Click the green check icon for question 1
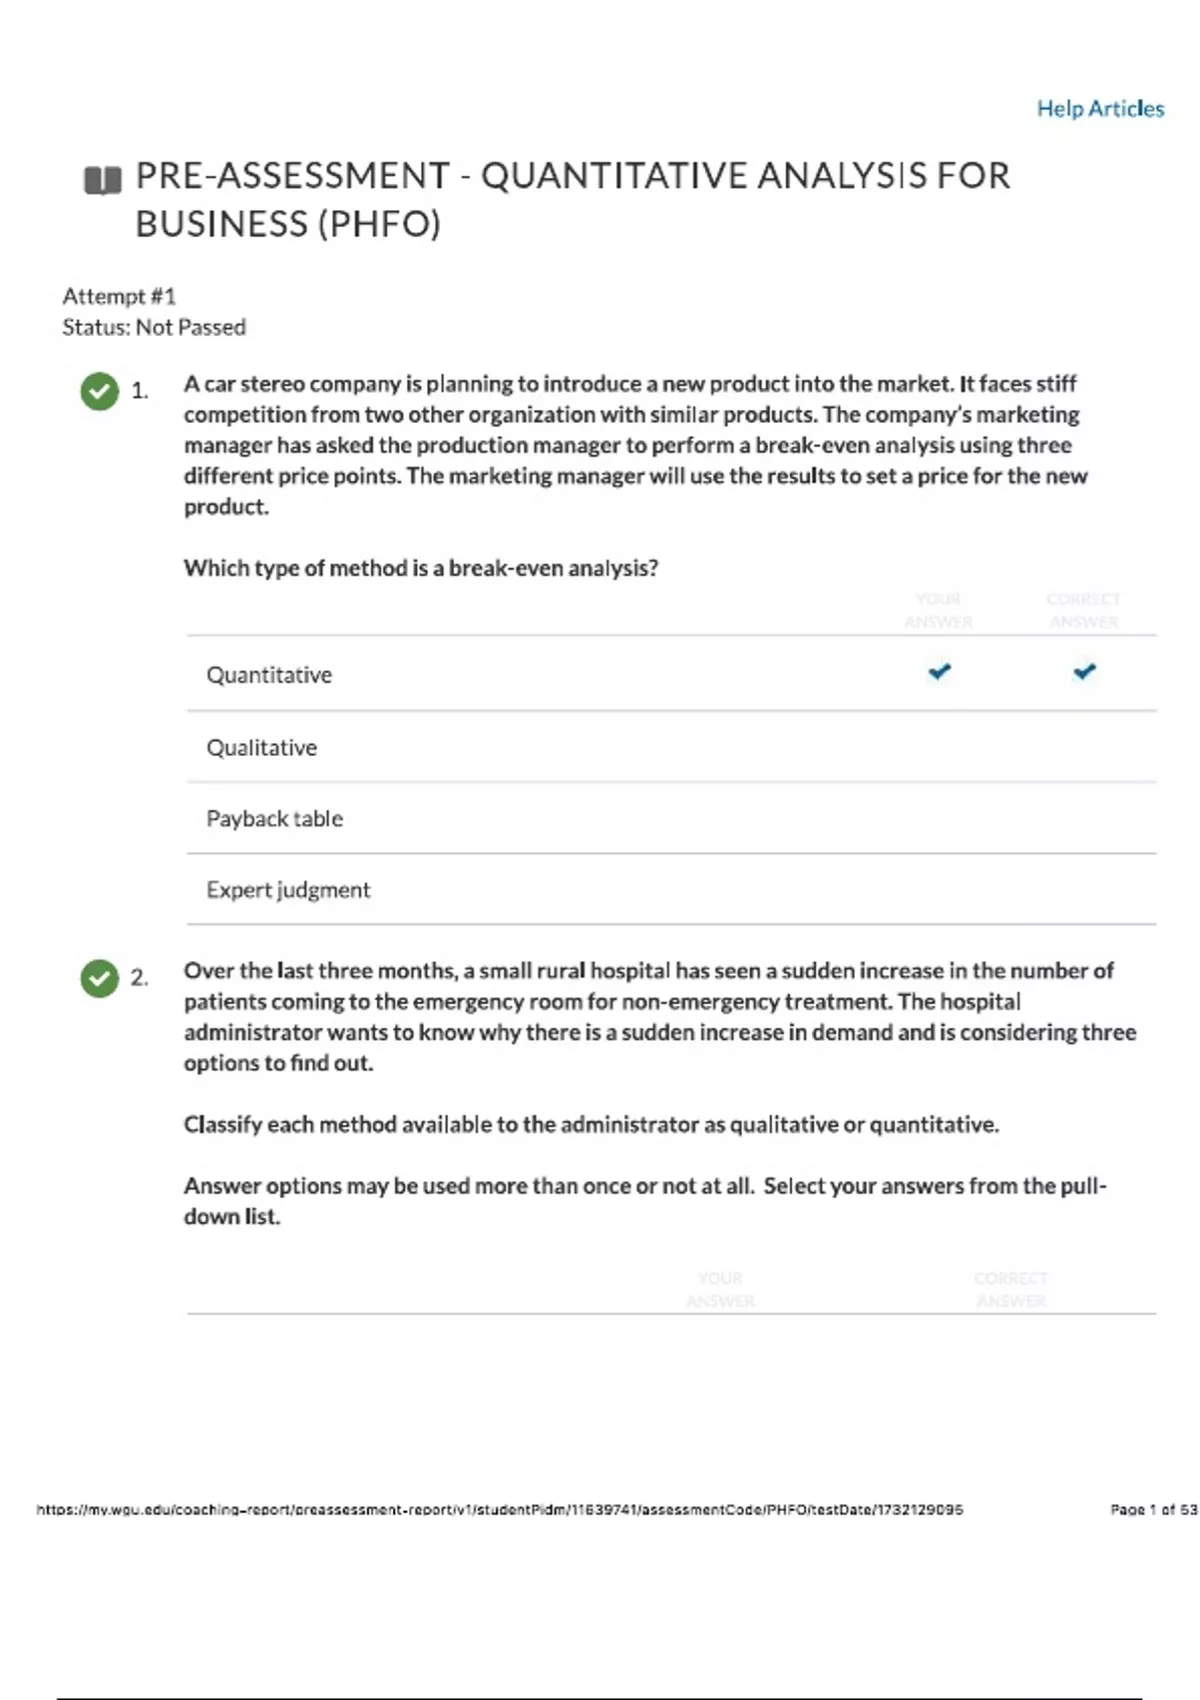The image size is (1200, 1700). pyautogui.click(x=99, y=391)
